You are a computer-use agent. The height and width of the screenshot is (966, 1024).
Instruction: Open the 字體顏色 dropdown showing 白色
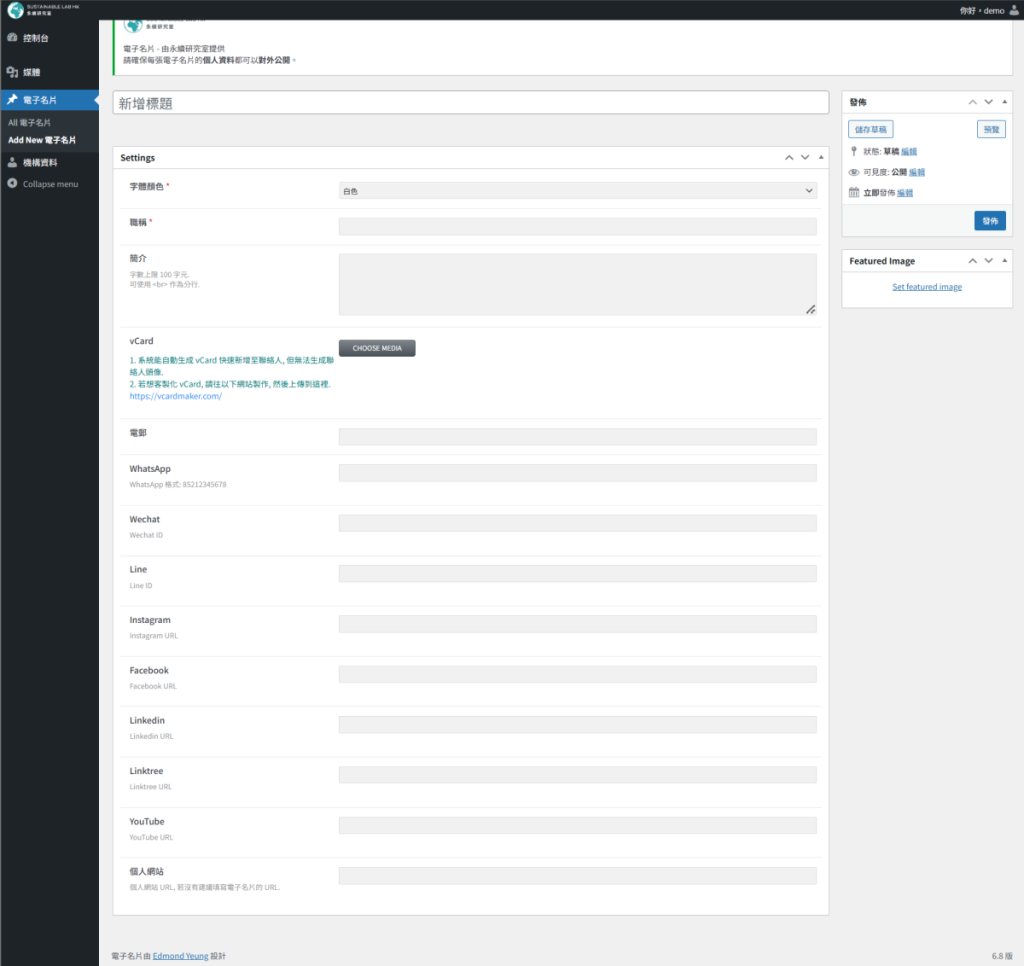[x=577, y=190]
